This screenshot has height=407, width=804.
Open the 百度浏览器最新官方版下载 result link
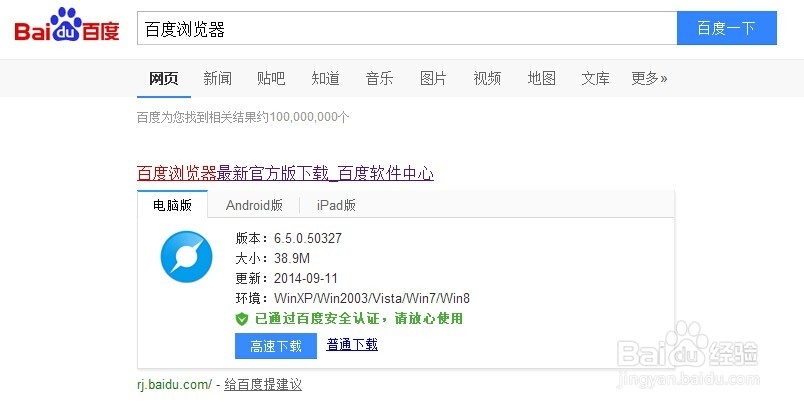coord(285,173)
